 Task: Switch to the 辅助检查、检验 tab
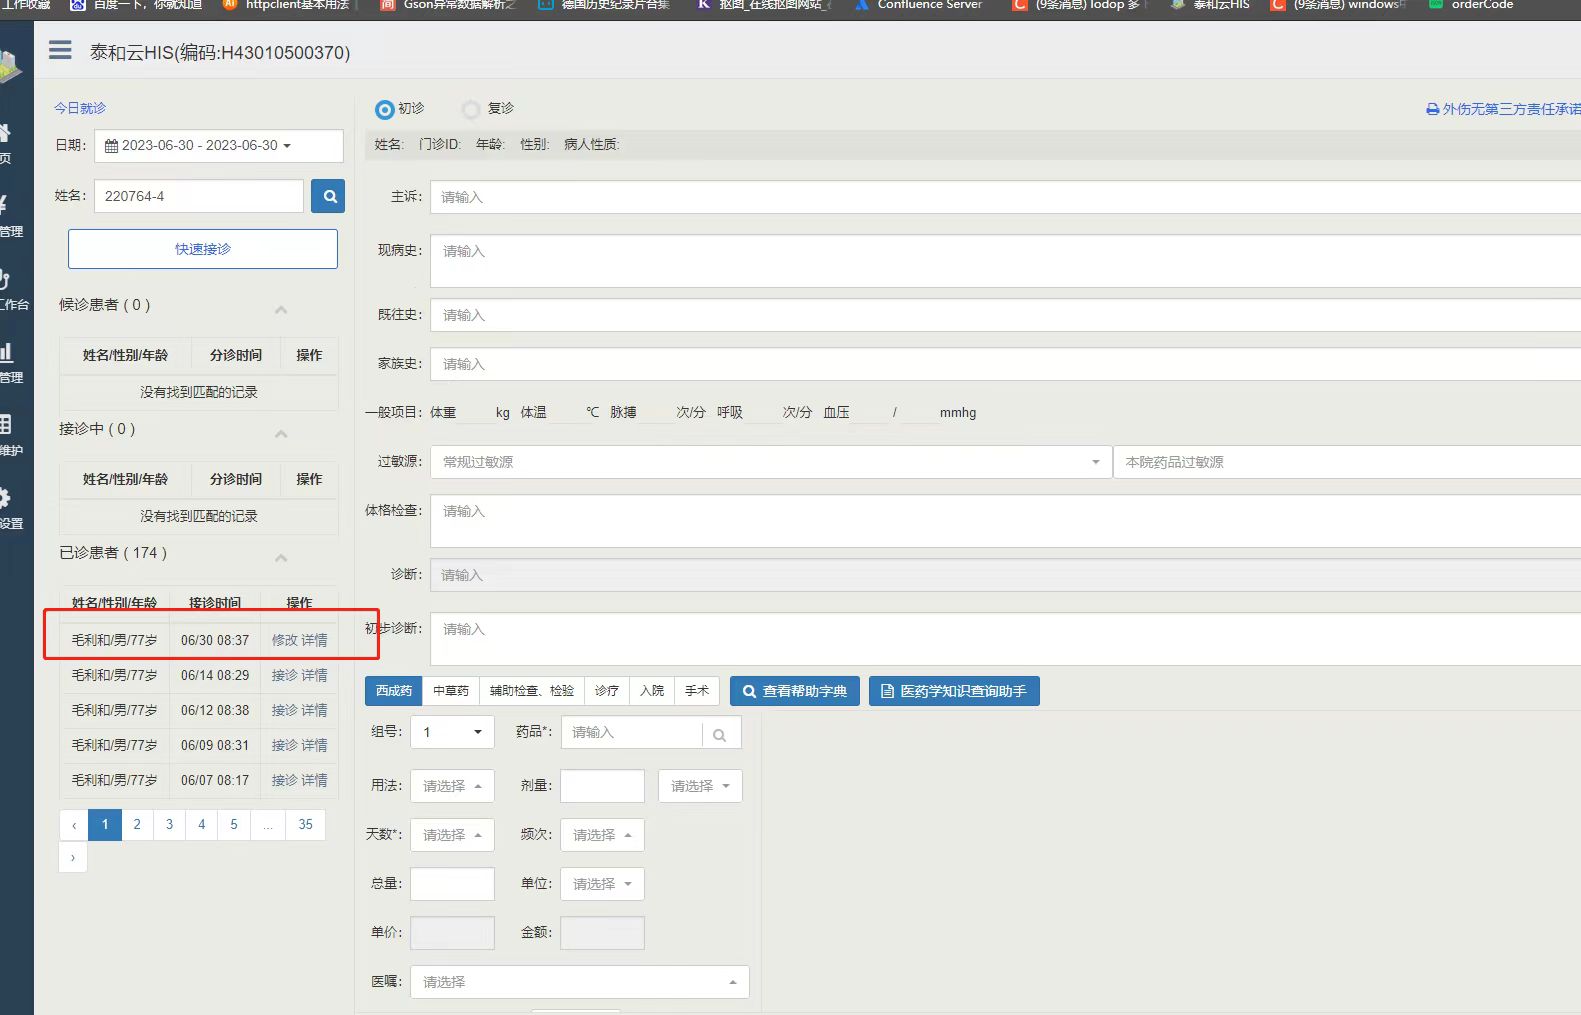pyautogui.click(x=532, y=691)
